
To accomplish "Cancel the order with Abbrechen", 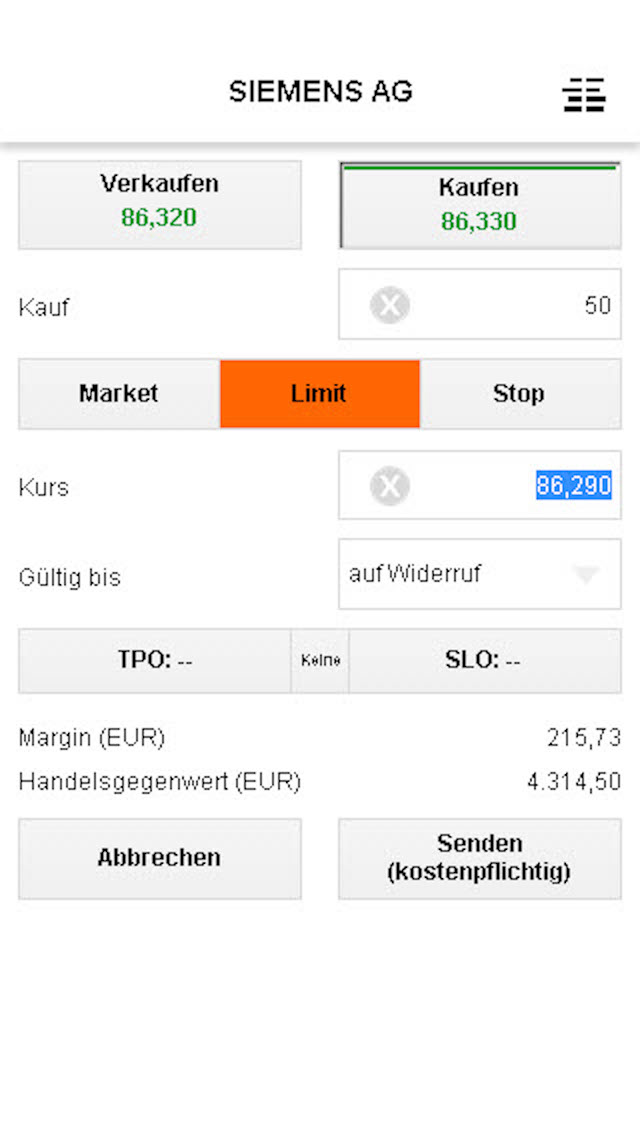I will tap(159, 858).
